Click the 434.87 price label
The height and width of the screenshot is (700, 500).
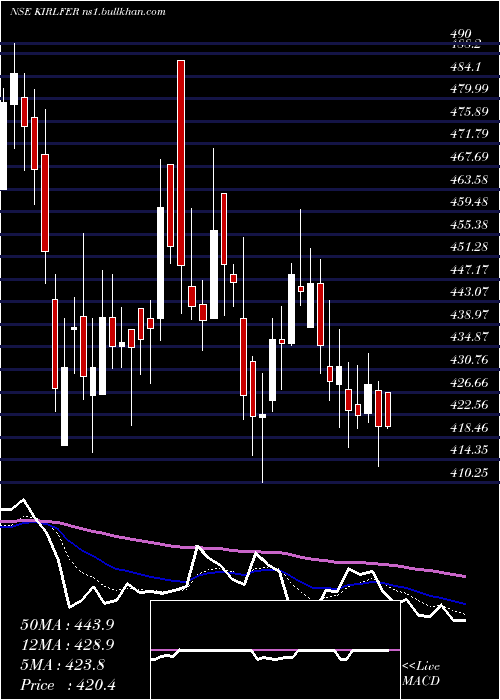pyautogui.click(x=469, y=338)
